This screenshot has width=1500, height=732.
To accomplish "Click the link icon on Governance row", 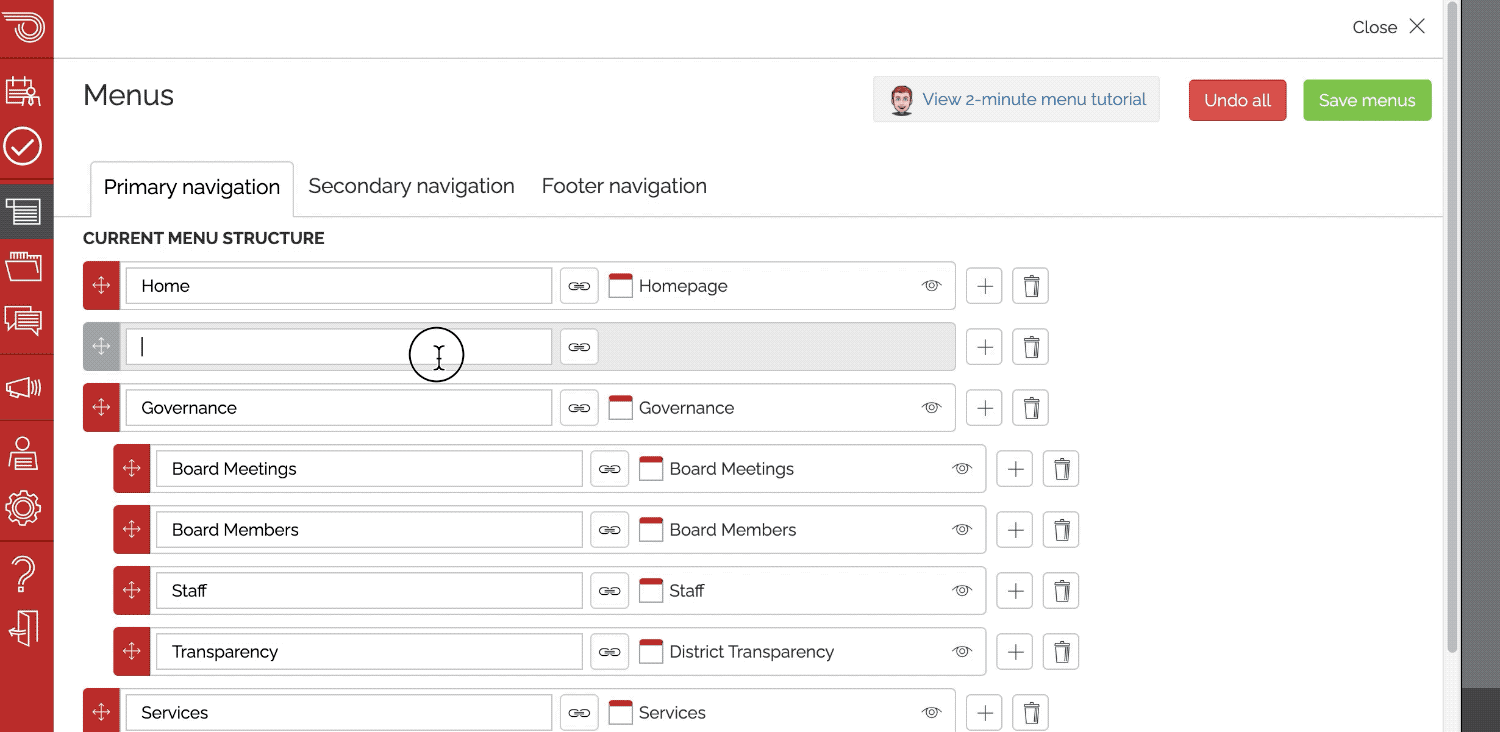I will click(x=579, y=408).
